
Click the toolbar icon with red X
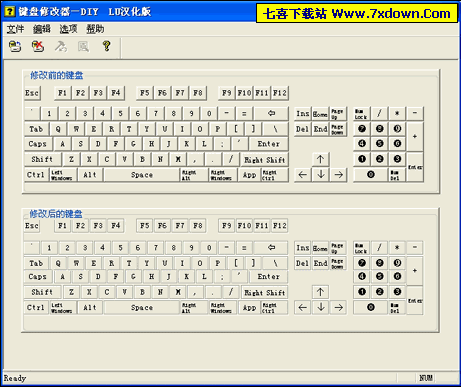point(38,46)
